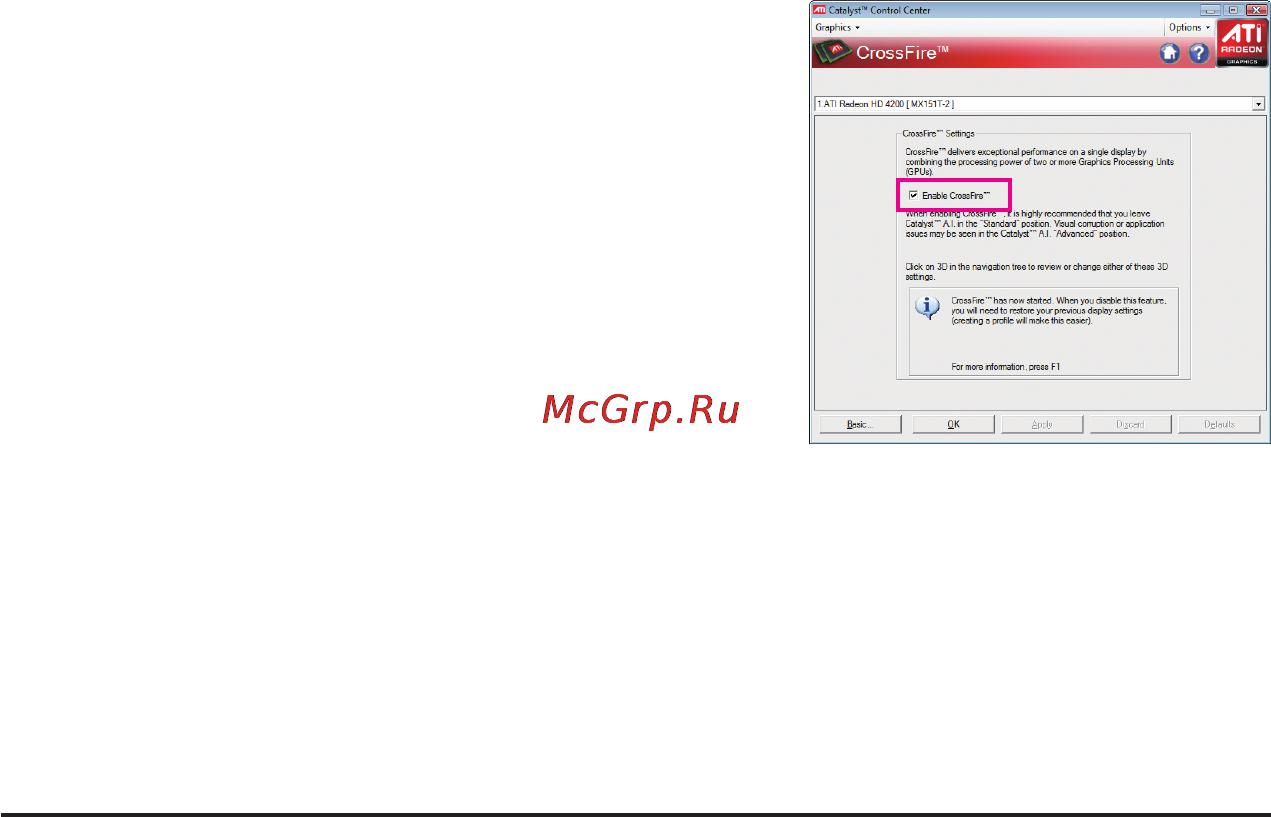Open the blue help question mark icon
The image size is (1271, 817).
[x=1198, y=53]
